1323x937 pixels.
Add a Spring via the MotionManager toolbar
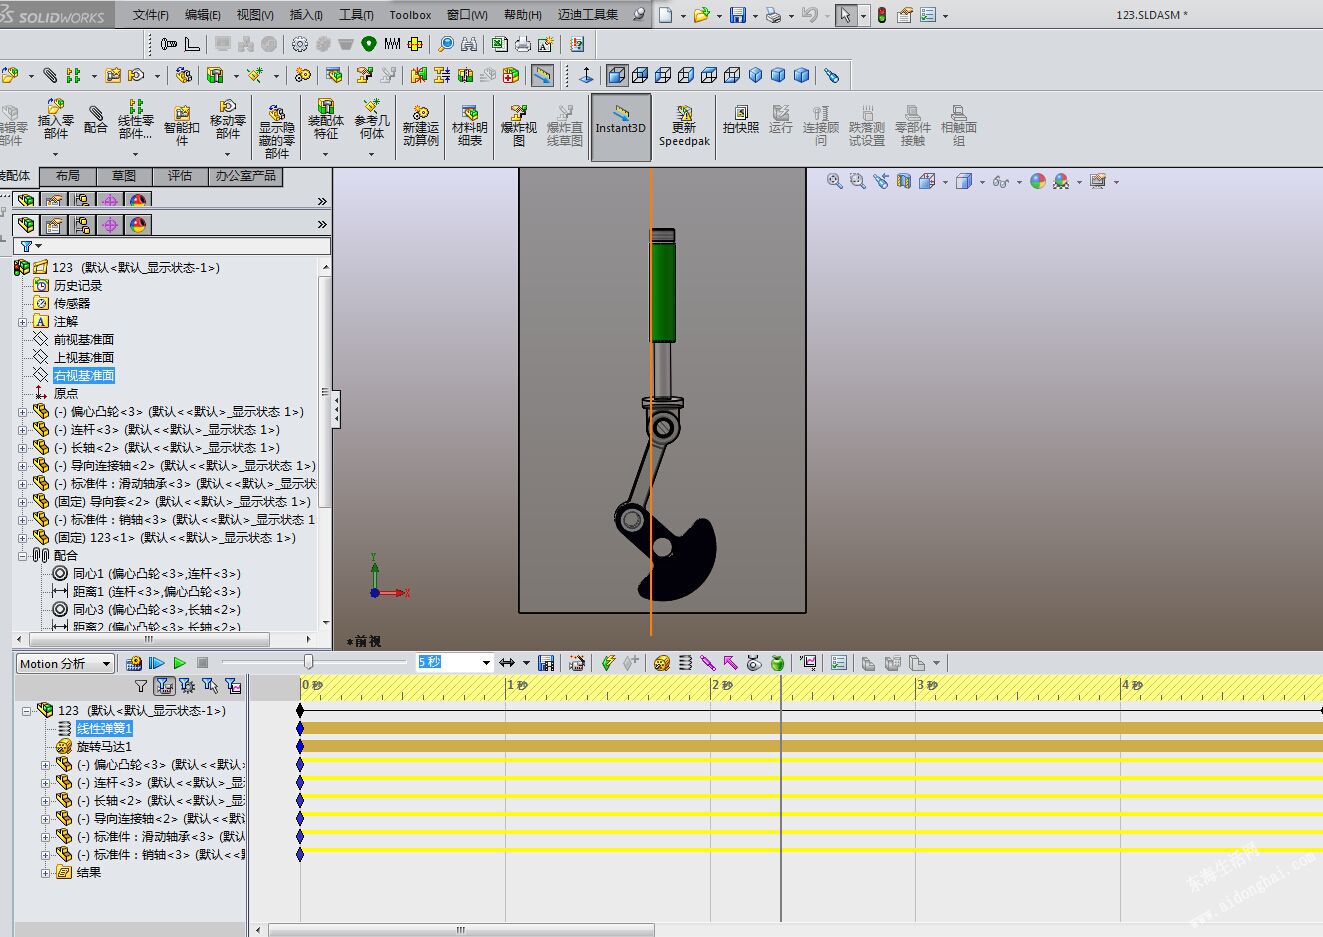point(685,663)
